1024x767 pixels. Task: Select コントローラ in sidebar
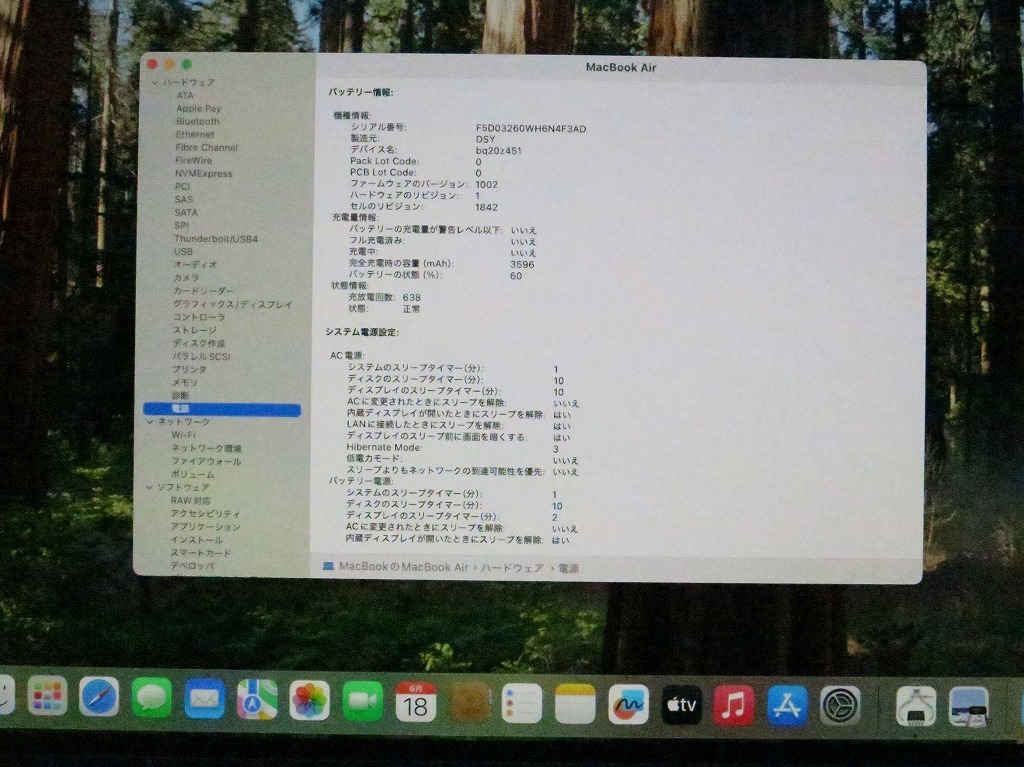[199, 317]
